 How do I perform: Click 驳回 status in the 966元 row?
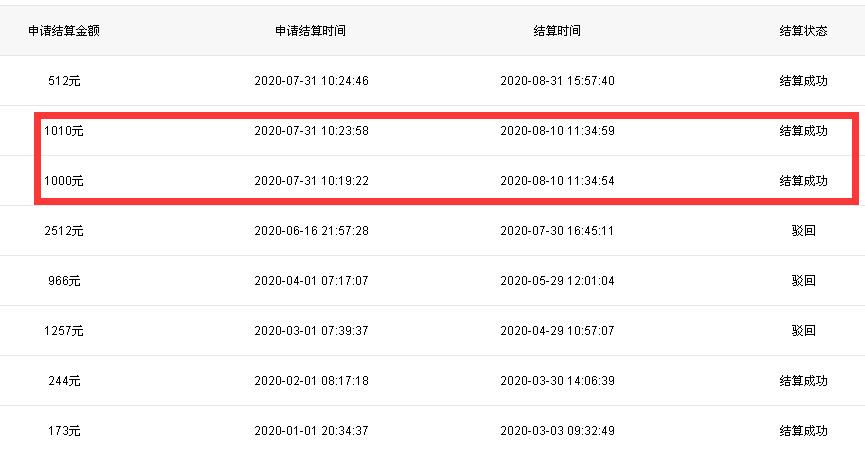click(803, 281)
